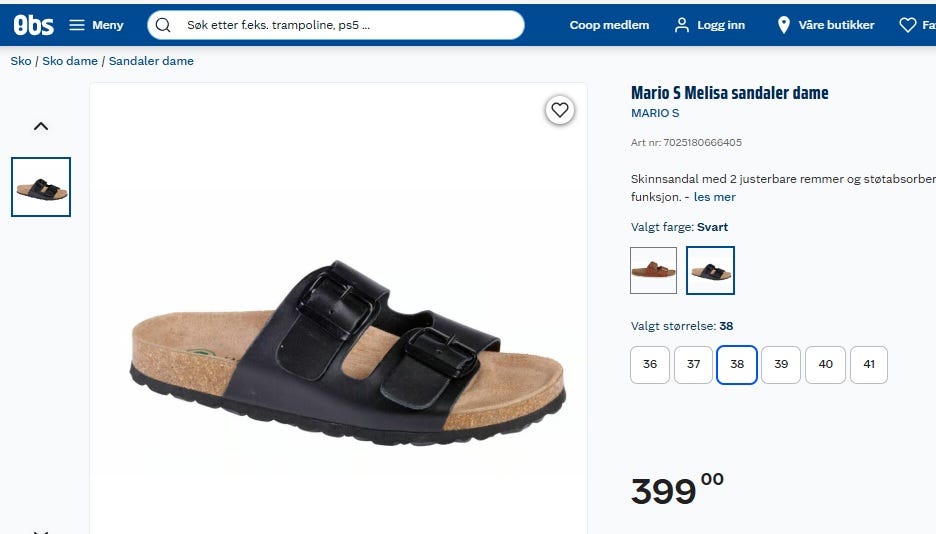Click the Logg inn person icon
The width and height of the screenshot is (936, 534).
click(x=681, y=25)
